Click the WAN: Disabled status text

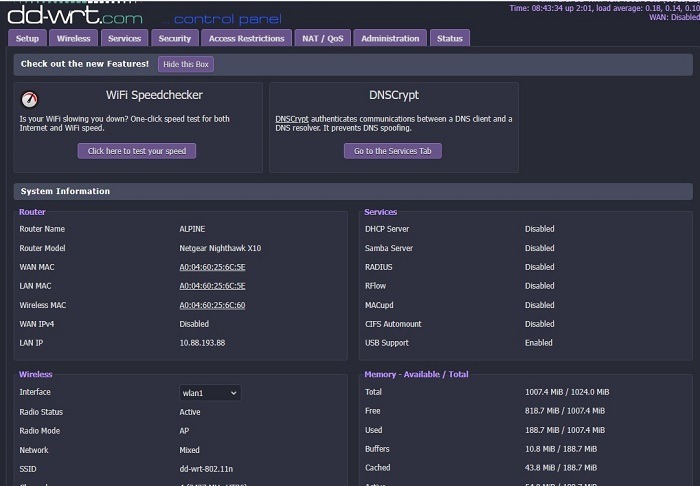[x=674, y=17]
